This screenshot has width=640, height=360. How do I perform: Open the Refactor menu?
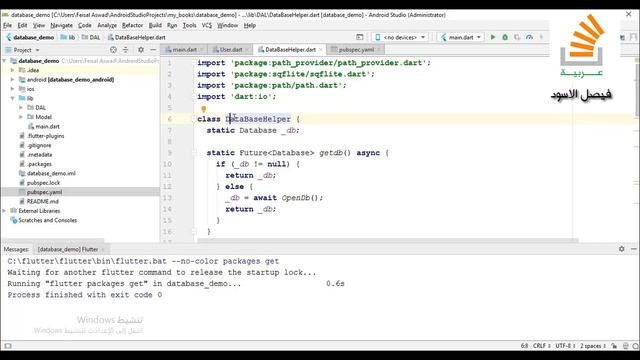point(133,25)
